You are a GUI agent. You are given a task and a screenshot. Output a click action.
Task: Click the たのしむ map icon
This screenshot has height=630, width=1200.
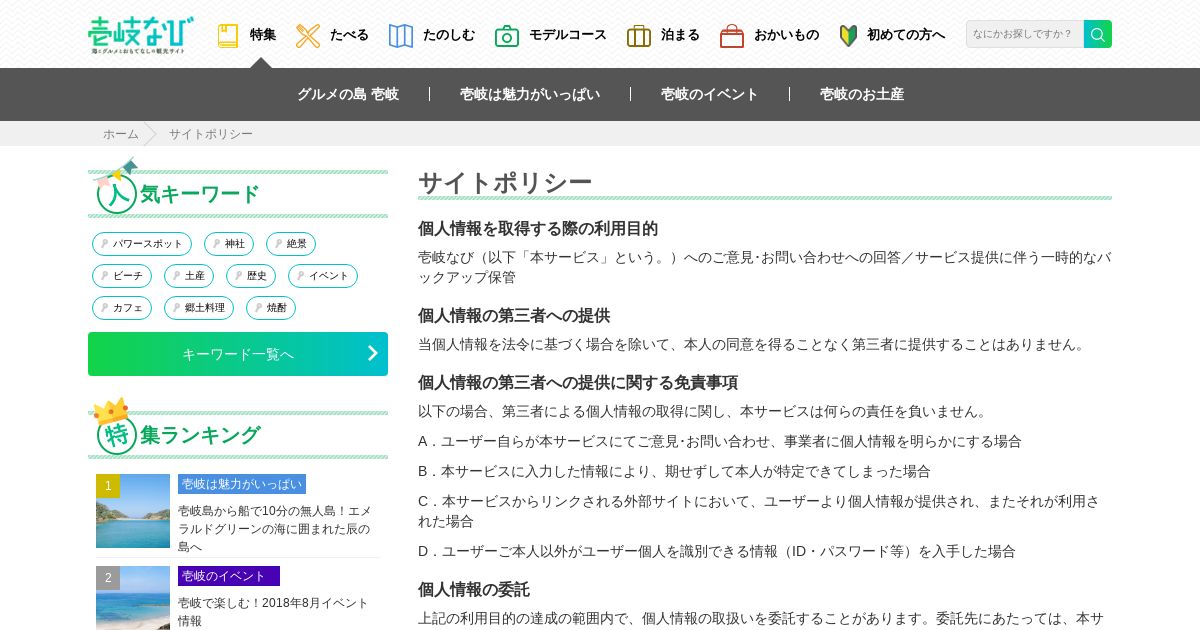click(401, 36)
